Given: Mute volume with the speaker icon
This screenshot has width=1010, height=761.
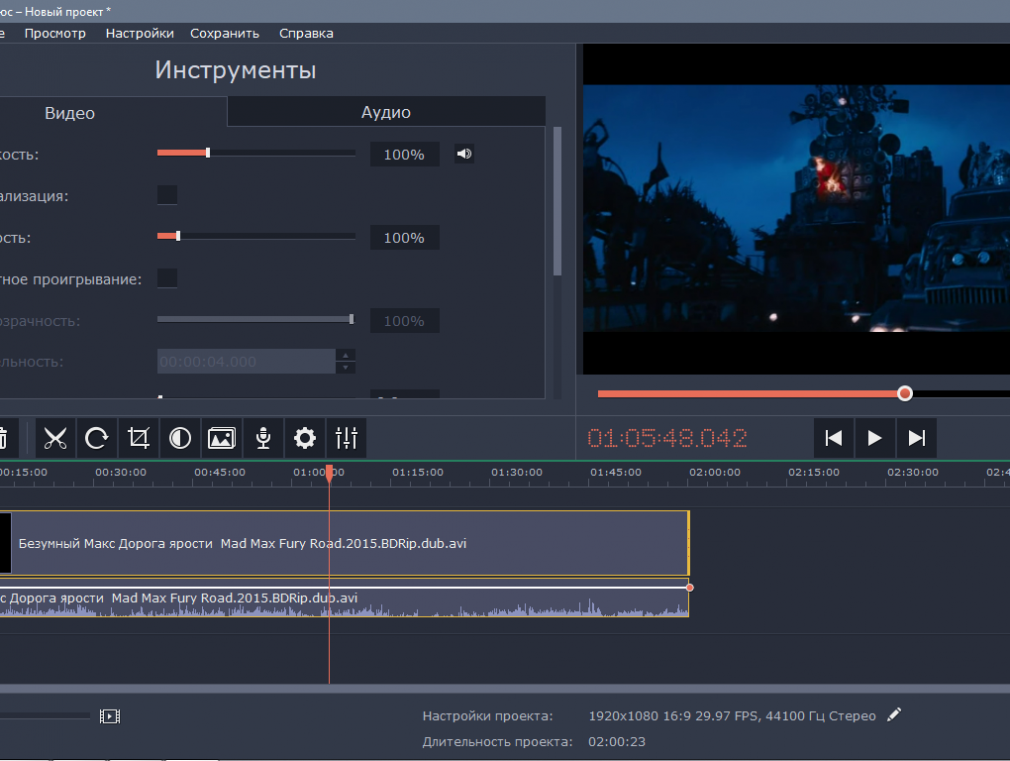Looking at the screenshot, I should pos(464,153).
